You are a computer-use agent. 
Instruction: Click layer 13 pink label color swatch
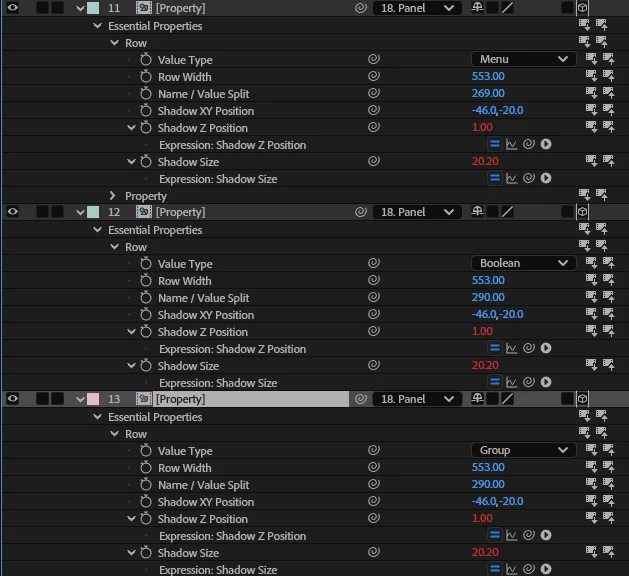93,399
